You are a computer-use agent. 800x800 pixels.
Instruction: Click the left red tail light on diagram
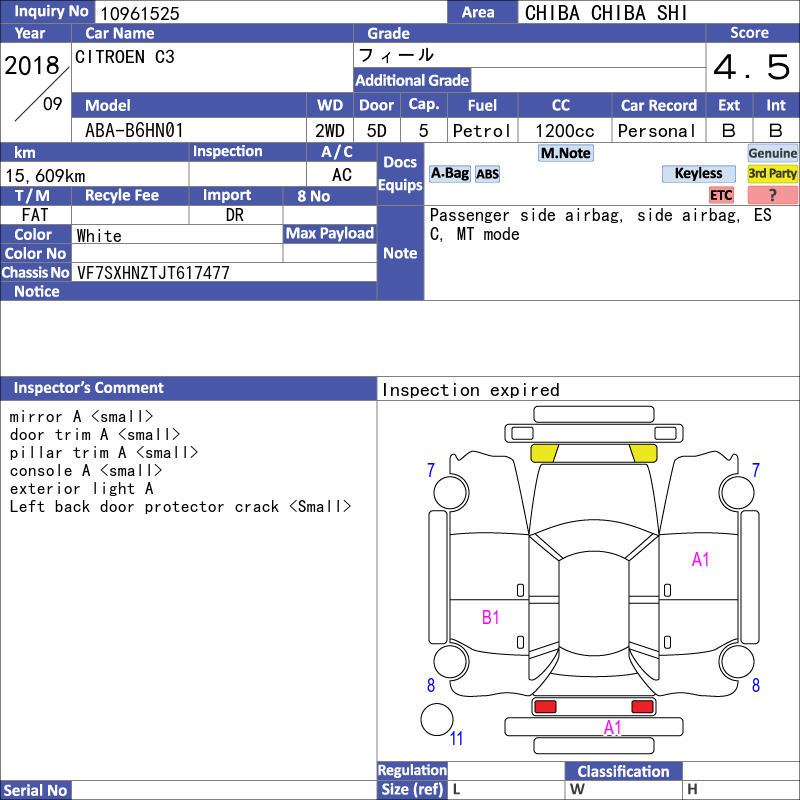545,707
